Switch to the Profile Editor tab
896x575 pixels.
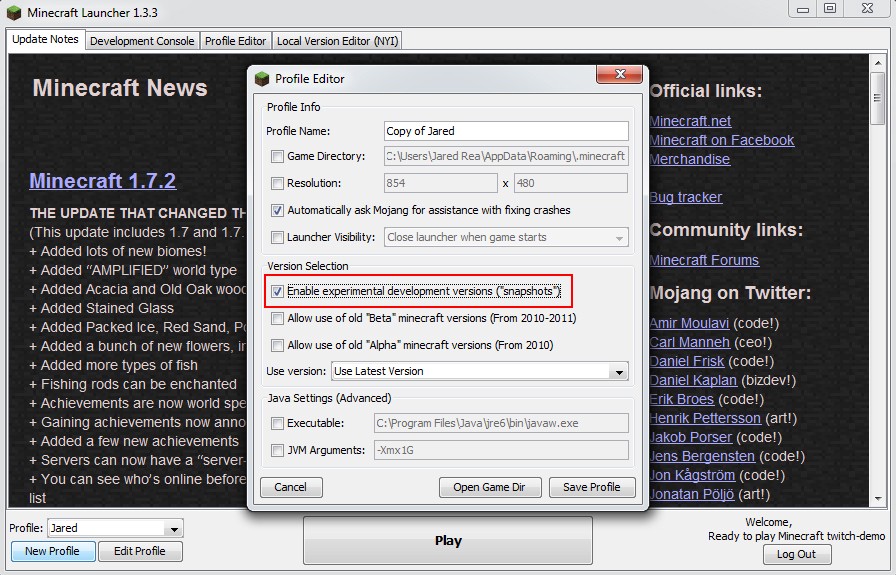pyautogui.click(x=235, y=41)
